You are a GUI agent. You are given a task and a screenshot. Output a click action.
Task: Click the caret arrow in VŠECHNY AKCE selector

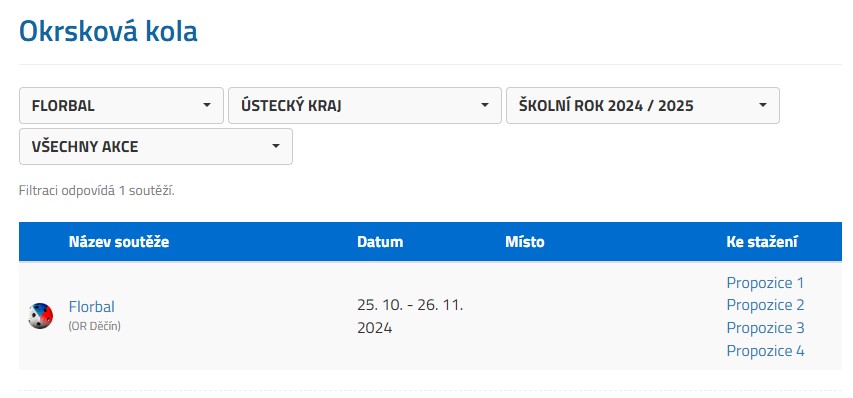coord(276,146)
